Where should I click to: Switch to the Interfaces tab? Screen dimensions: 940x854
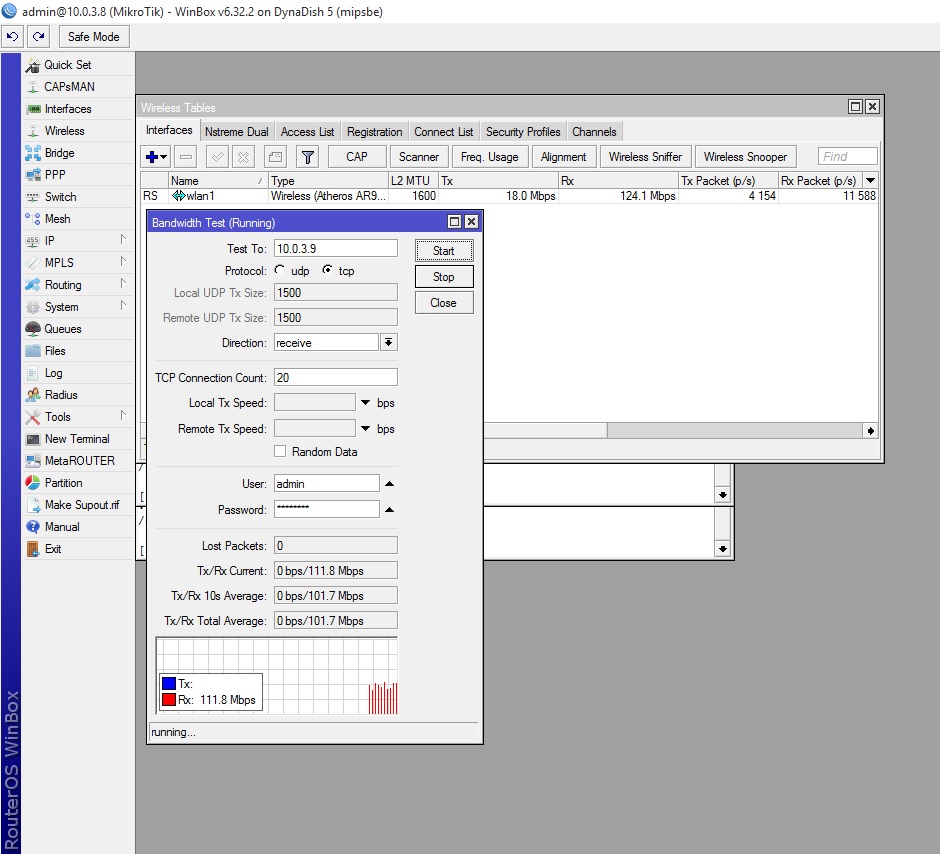169,130
